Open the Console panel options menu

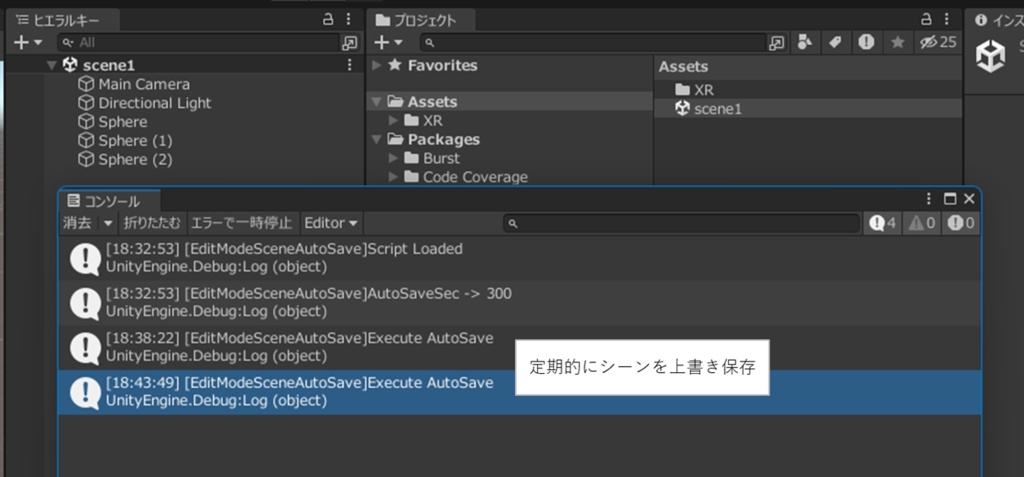tap(929, 199)
